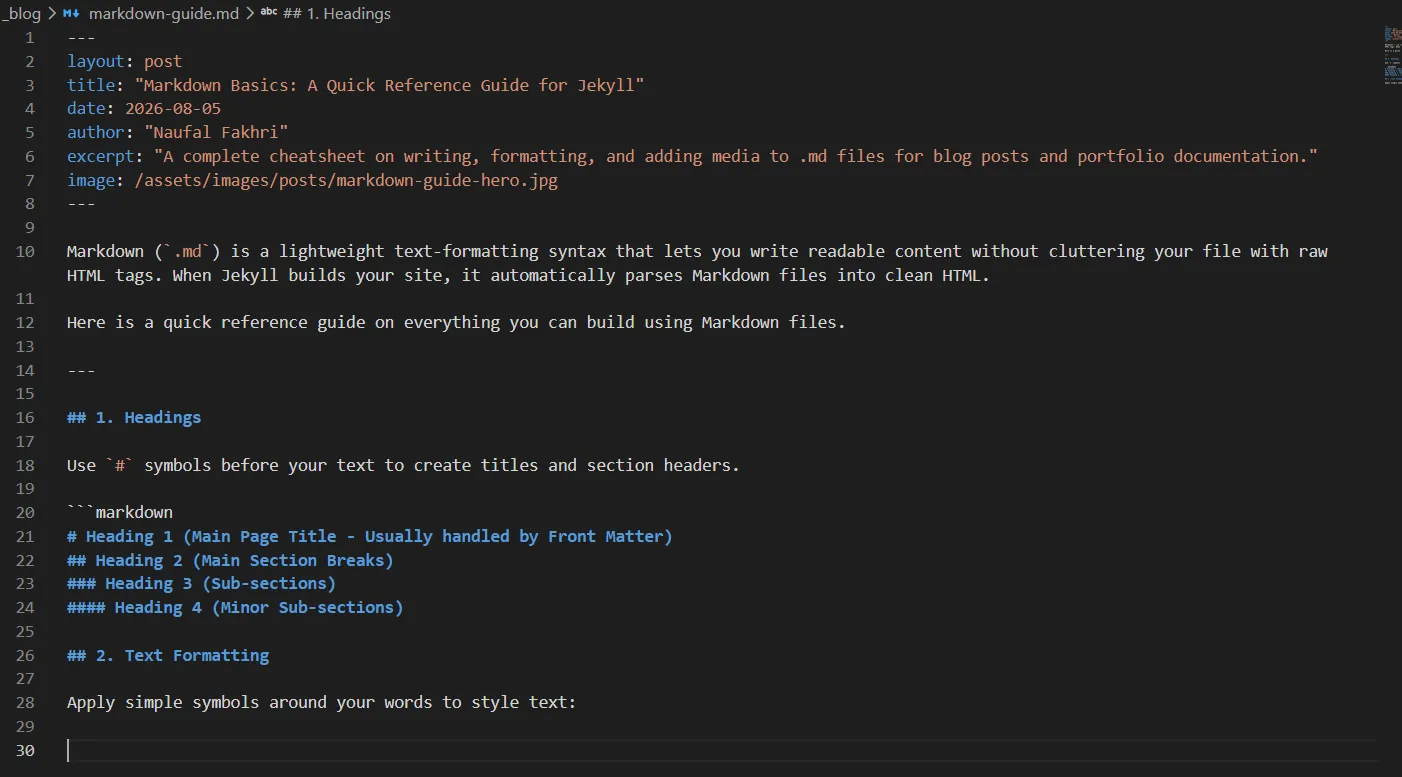Click the '# Heading 1 (Main Page Title' line
This screenshot has height=777, width=1402.
pos(370,536)
